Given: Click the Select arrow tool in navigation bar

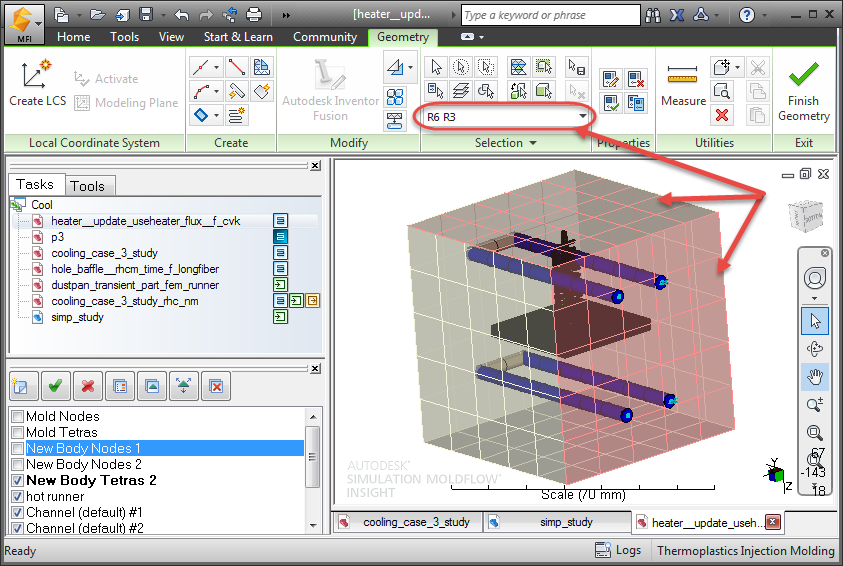Looking at the screenshot, I should point(815,321).
